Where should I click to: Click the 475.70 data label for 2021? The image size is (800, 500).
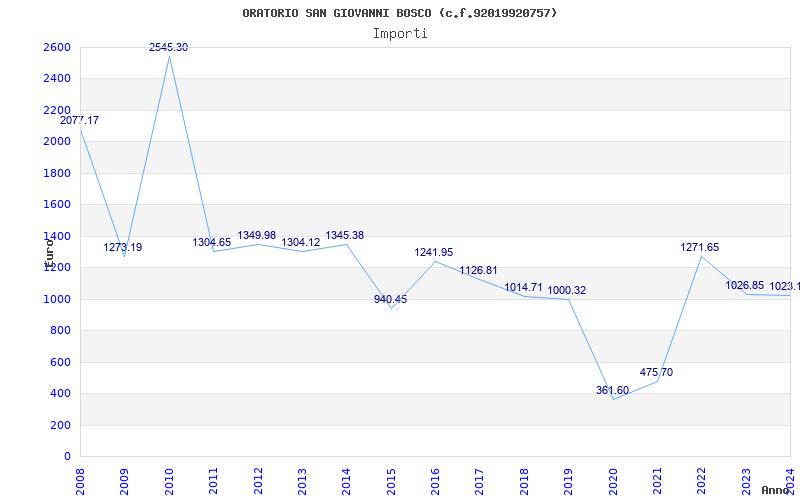pyautogui.click(x=656, y=372)
